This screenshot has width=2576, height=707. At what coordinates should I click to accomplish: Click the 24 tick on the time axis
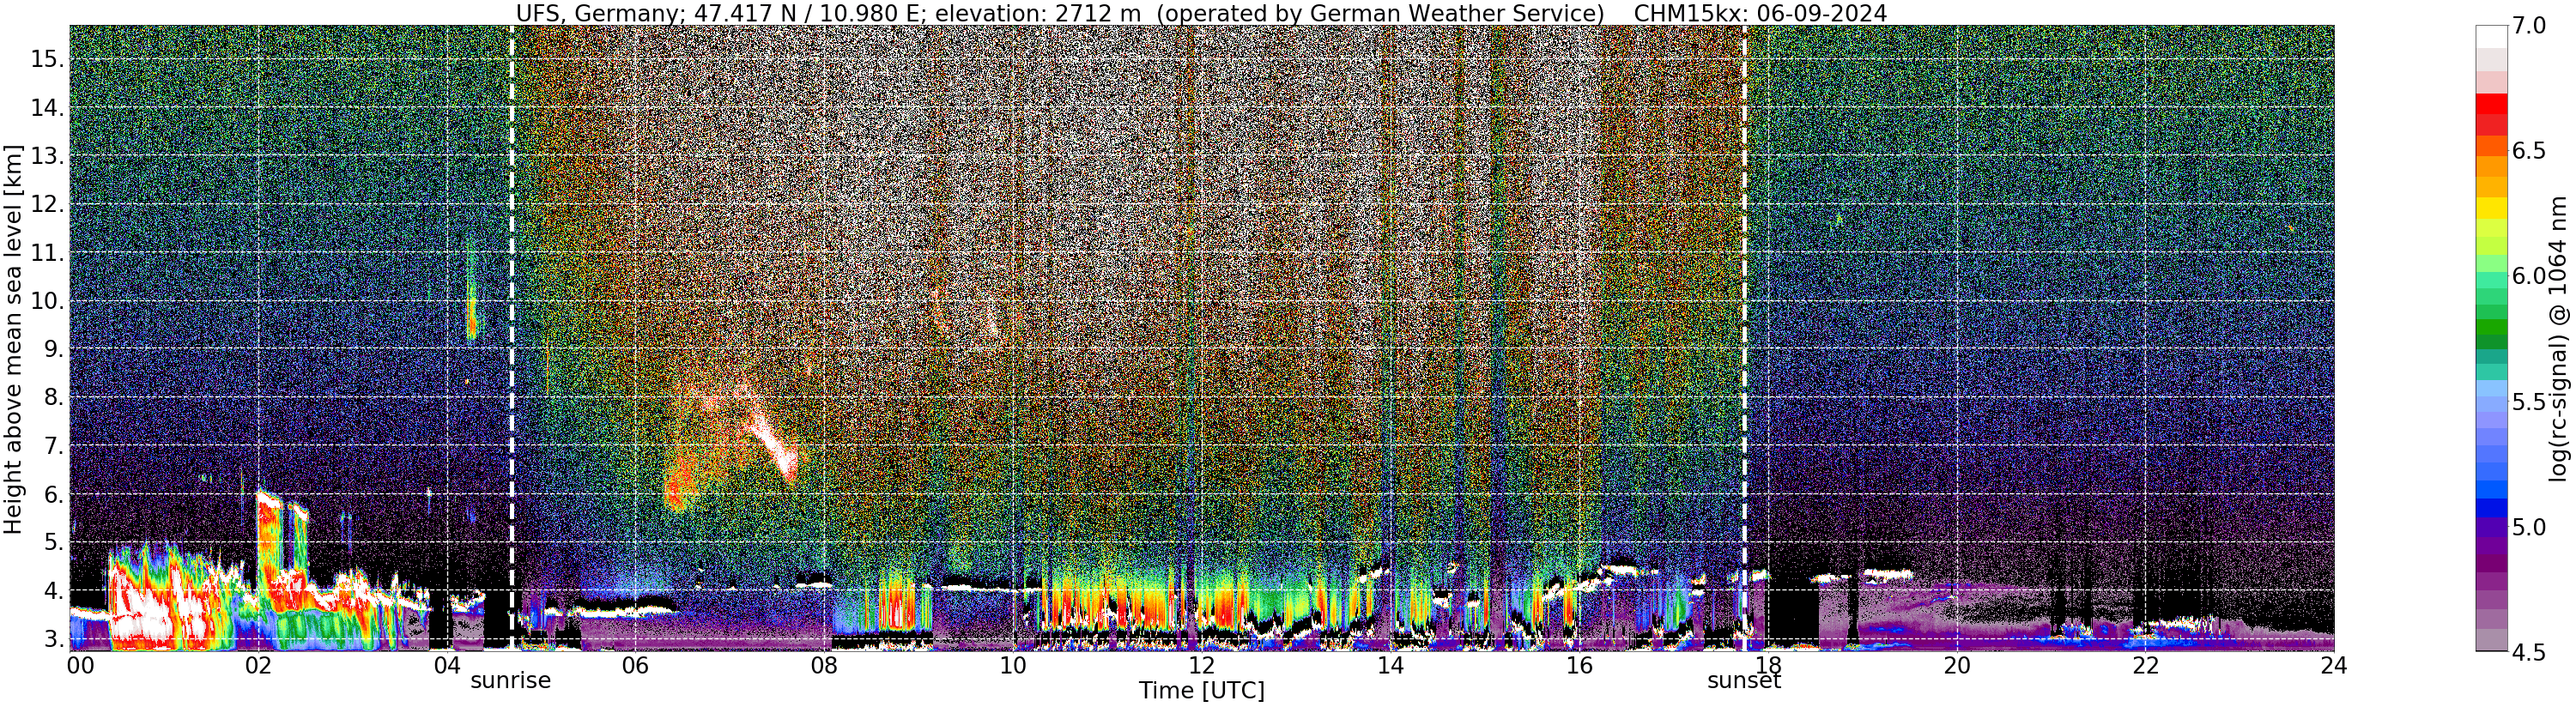coord(2333,665)
